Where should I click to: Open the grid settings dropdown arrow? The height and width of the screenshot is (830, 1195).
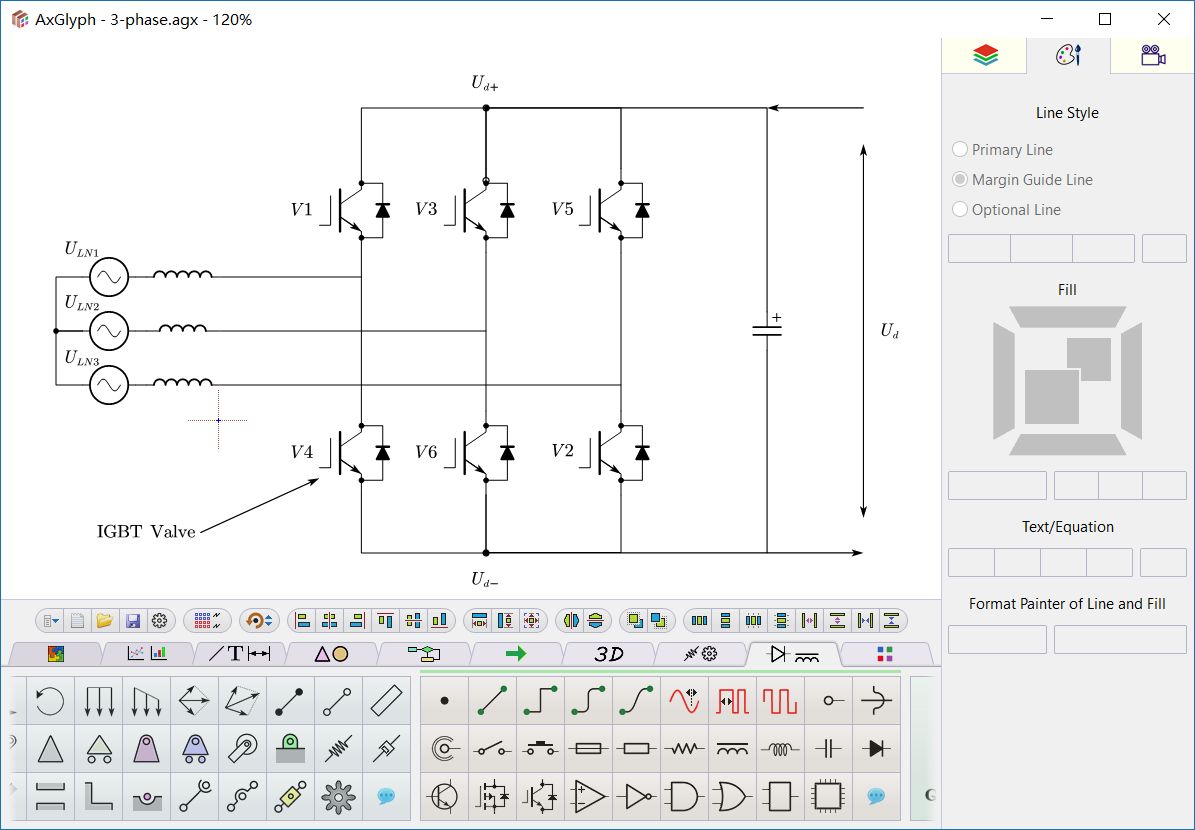click(214, 618)
